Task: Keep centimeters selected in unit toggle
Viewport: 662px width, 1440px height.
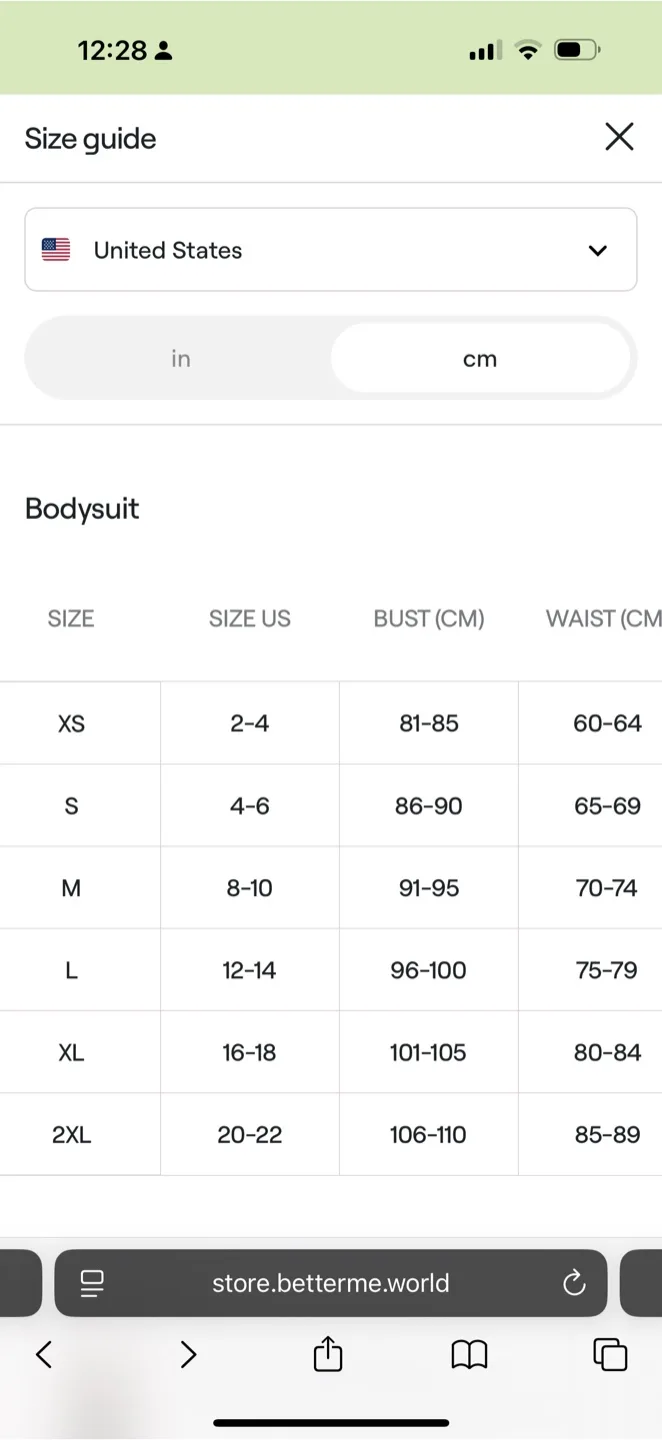Action: tap(480, 357)
